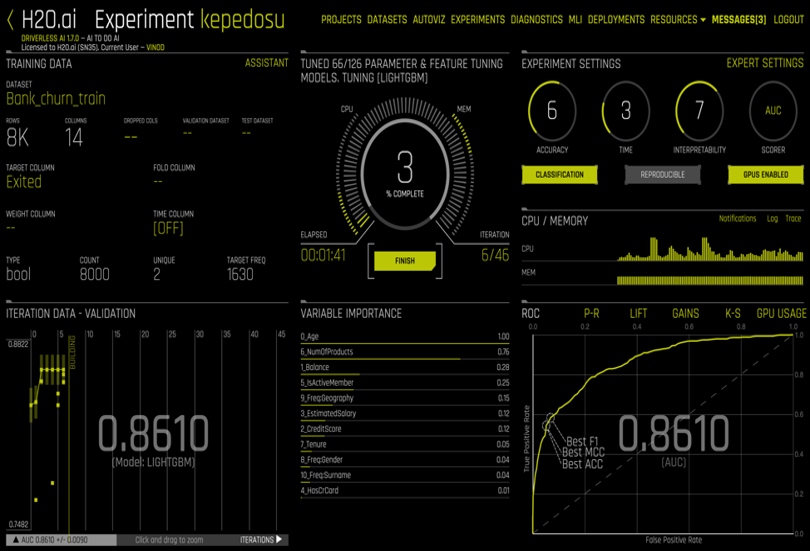Click the Best F1 marker on ROC curve
The height and width of the screenshot is (551, 810).
[548, 424]
